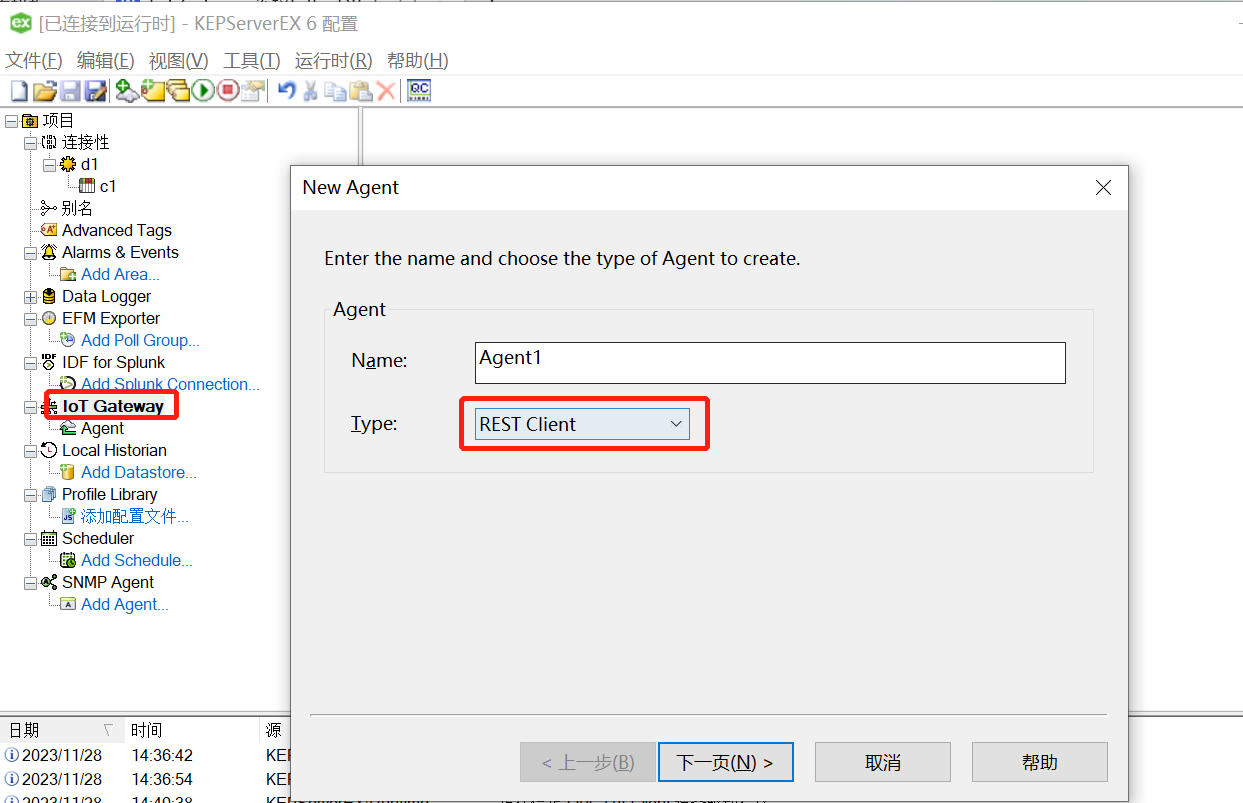Click the Add Splunk Connection... link

click(170, 385)
